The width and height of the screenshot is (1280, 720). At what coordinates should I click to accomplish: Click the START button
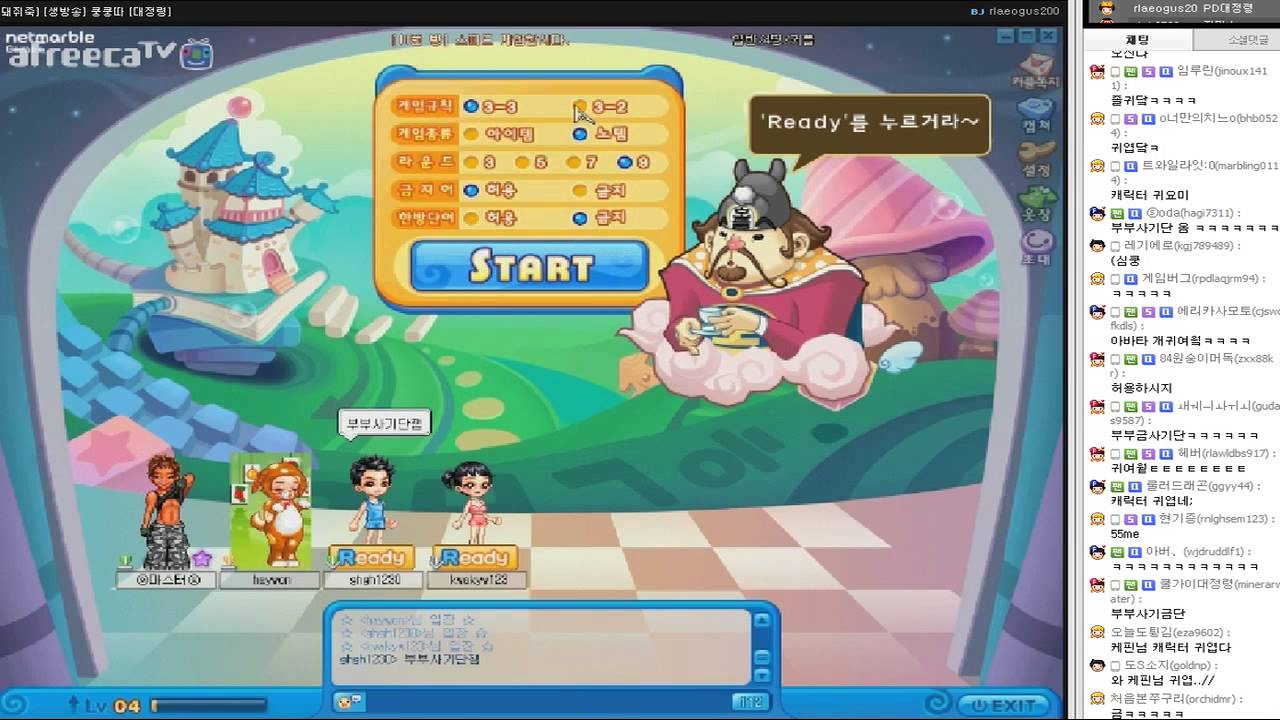click(x=530, y=266)
